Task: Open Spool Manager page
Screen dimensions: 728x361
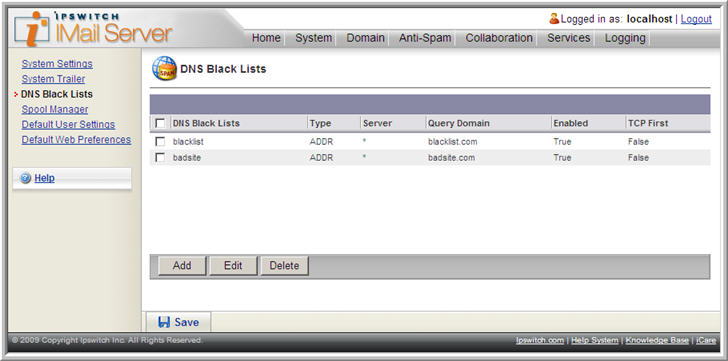Action: click(55, 110)
